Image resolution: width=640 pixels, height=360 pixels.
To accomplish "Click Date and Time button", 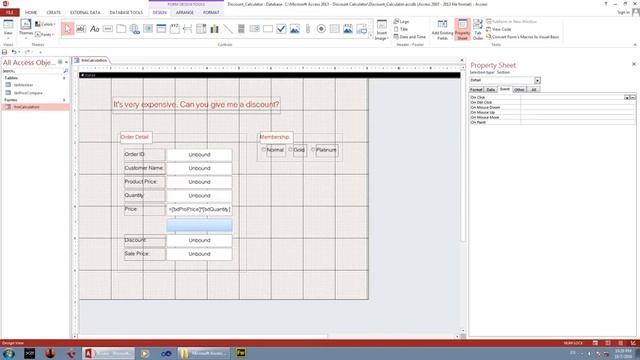I will [409, 37].
